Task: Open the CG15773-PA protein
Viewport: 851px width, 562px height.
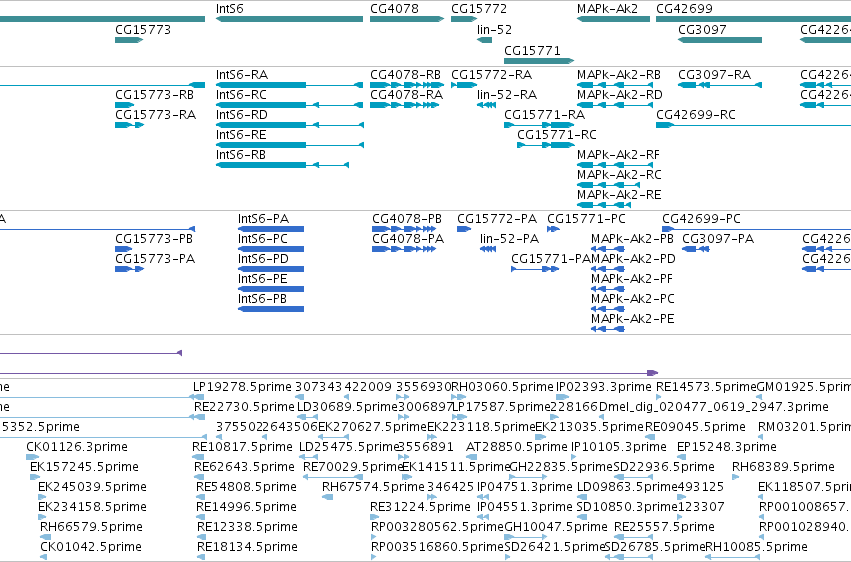Action: (155, 259)
